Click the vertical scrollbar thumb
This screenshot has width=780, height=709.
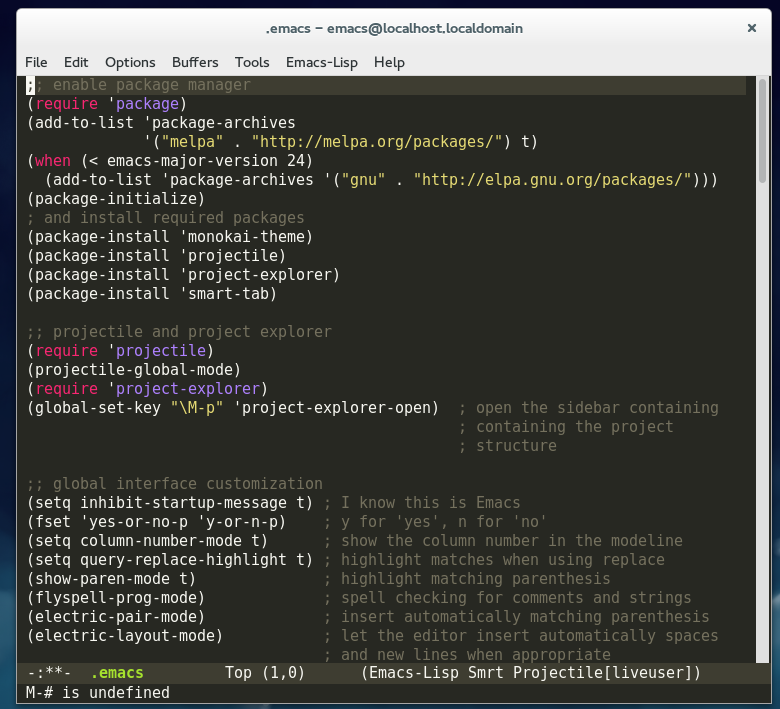[762, 130]
